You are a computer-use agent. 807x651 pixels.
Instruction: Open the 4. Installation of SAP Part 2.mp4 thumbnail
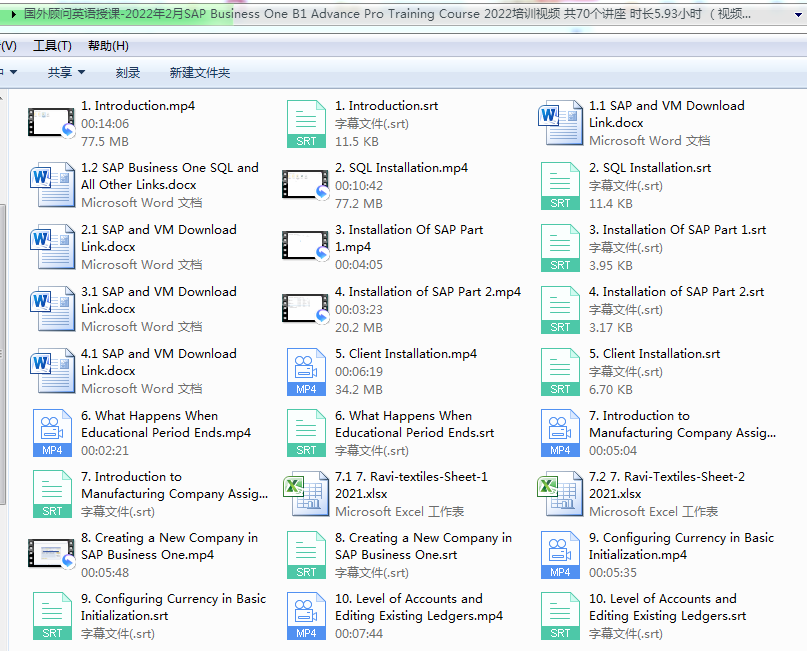click(x=306, y=308)
